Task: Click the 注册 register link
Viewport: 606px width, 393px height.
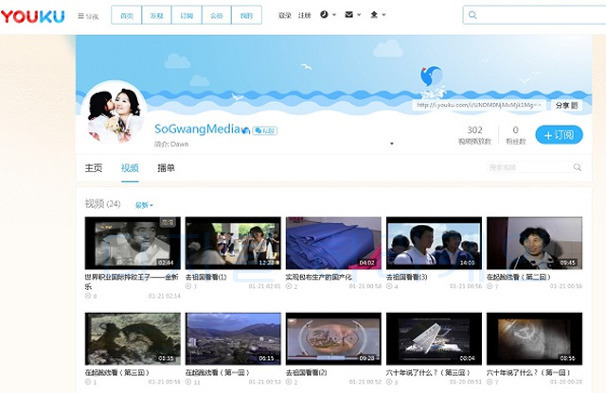Action: [x=305, y=15]
